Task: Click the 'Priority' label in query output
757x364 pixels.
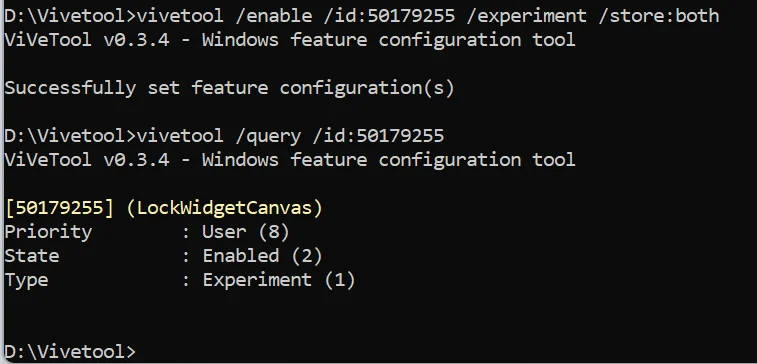Action: [48, 232]
